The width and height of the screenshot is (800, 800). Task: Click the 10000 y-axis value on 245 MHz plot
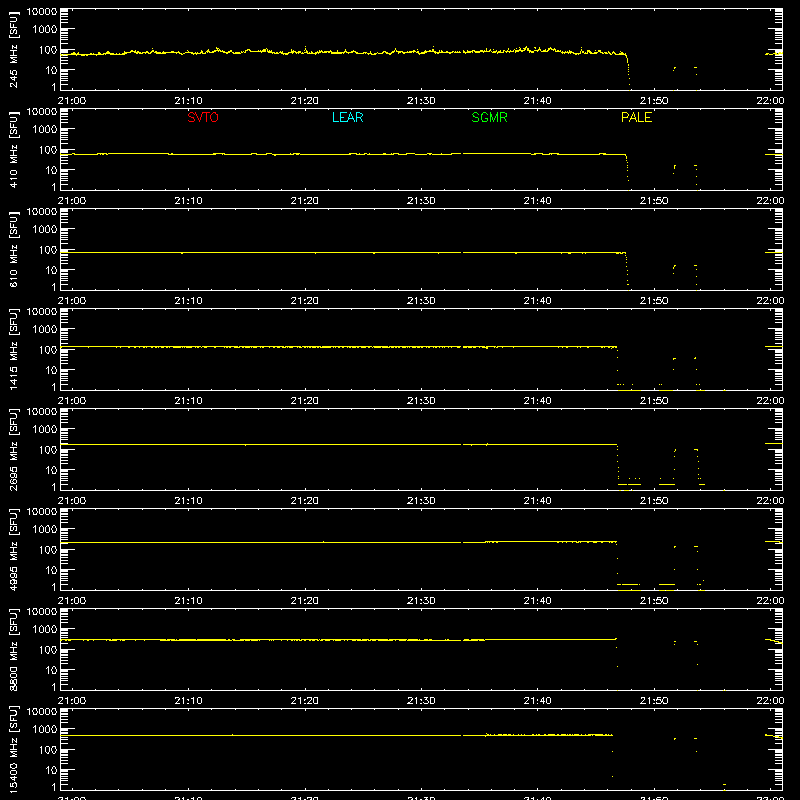pyautogui.click(x=42, y=12)
